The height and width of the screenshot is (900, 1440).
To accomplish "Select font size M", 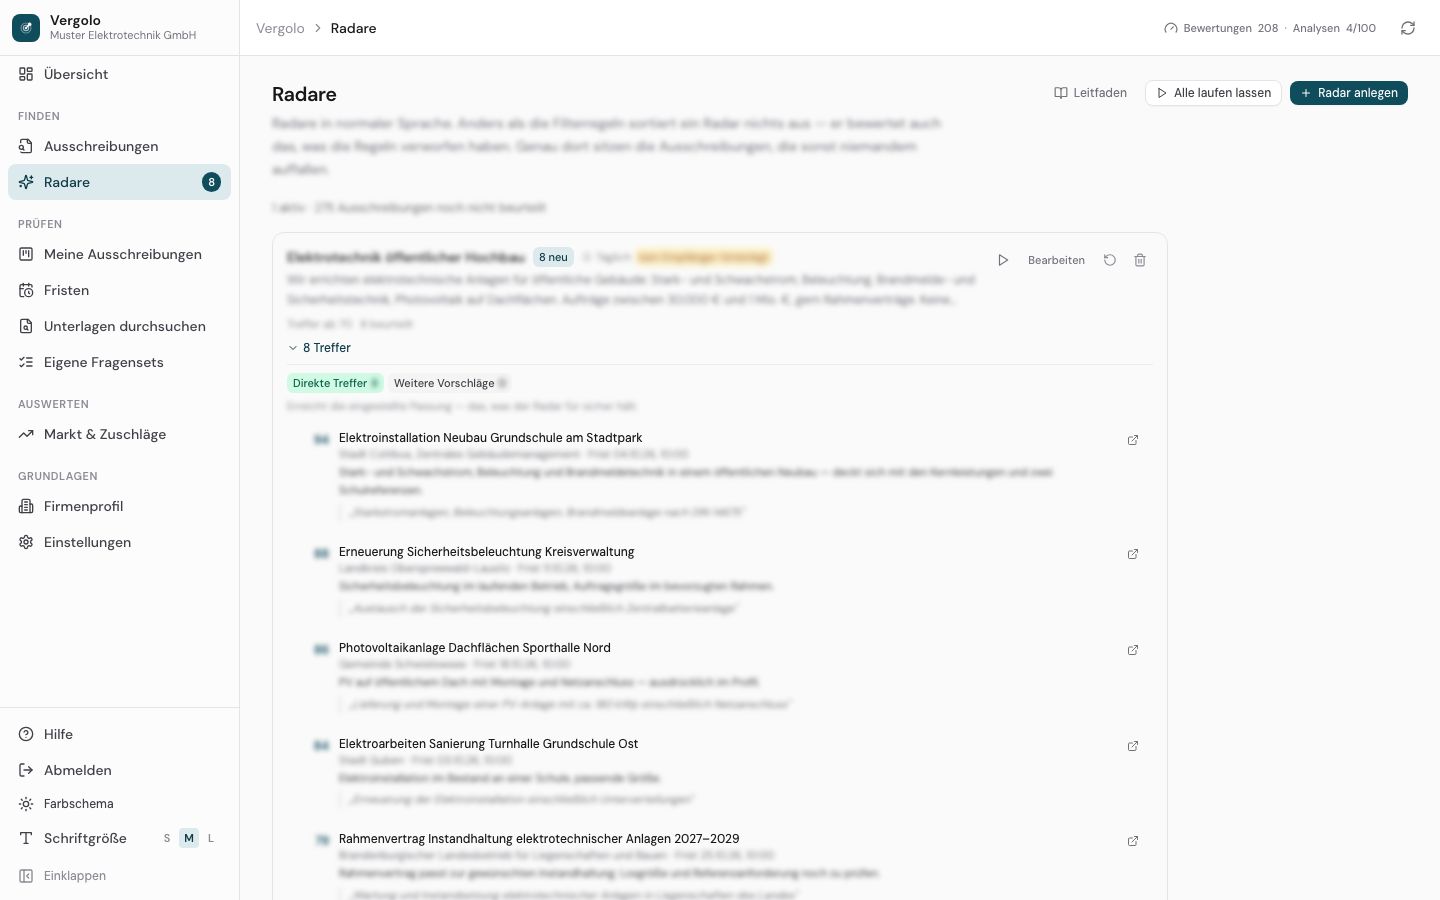I will pos(189,838).
